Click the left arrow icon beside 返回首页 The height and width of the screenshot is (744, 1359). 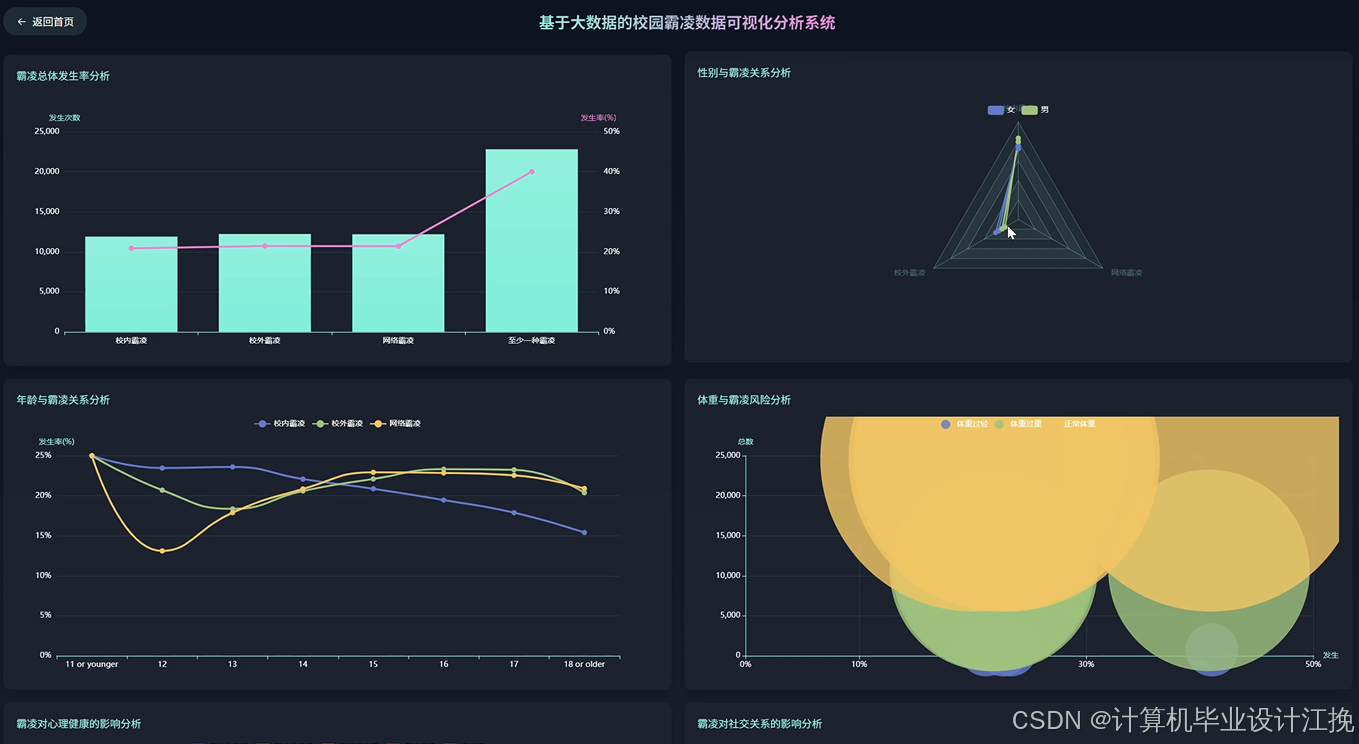point(22,22)
